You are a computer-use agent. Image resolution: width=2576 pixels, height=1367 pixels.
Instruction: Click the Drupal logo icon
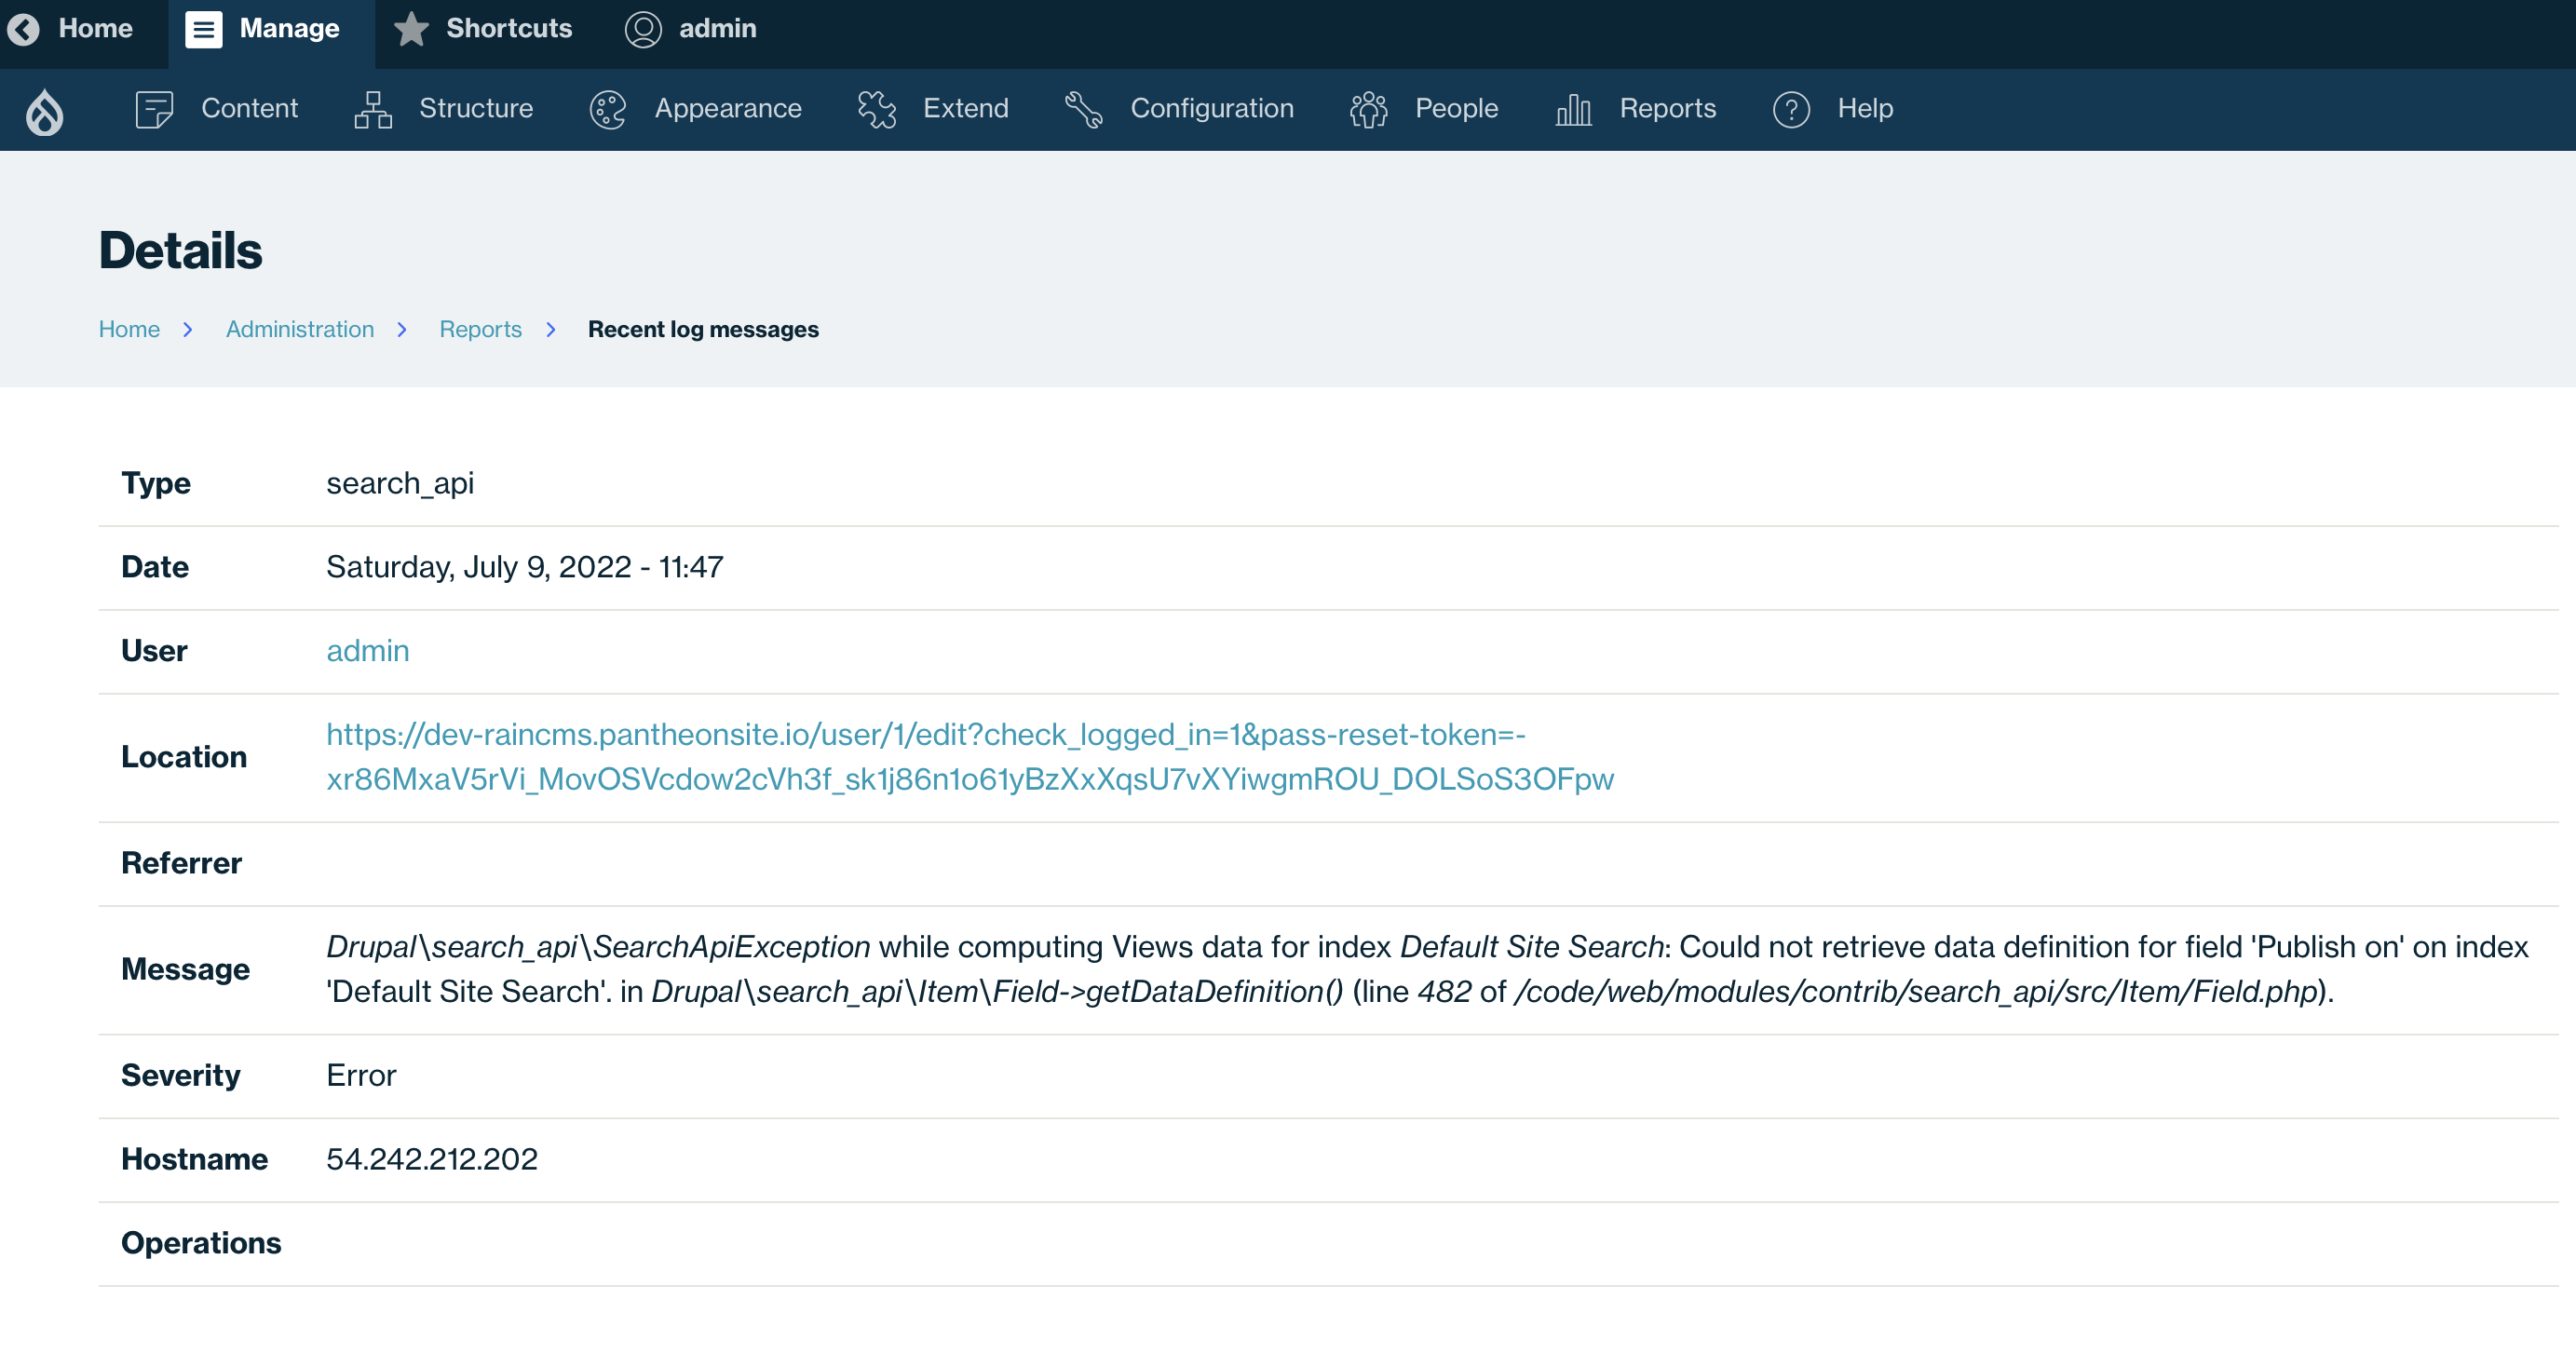point(44,110)
